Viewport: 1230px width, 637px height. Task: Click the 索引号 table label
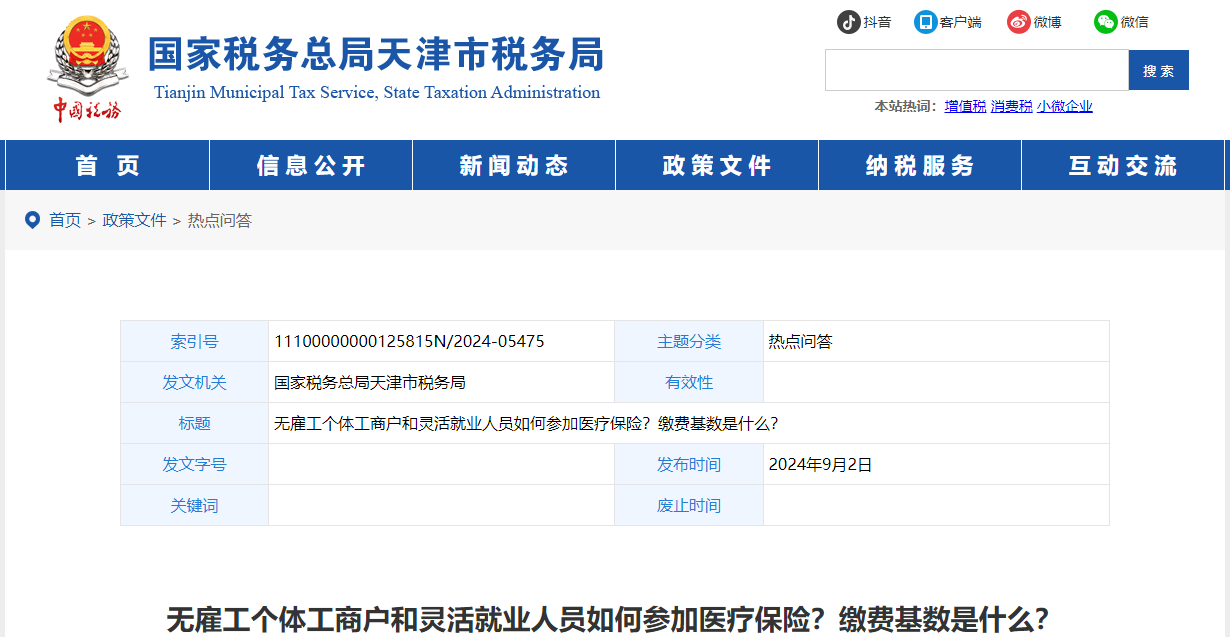194,341
